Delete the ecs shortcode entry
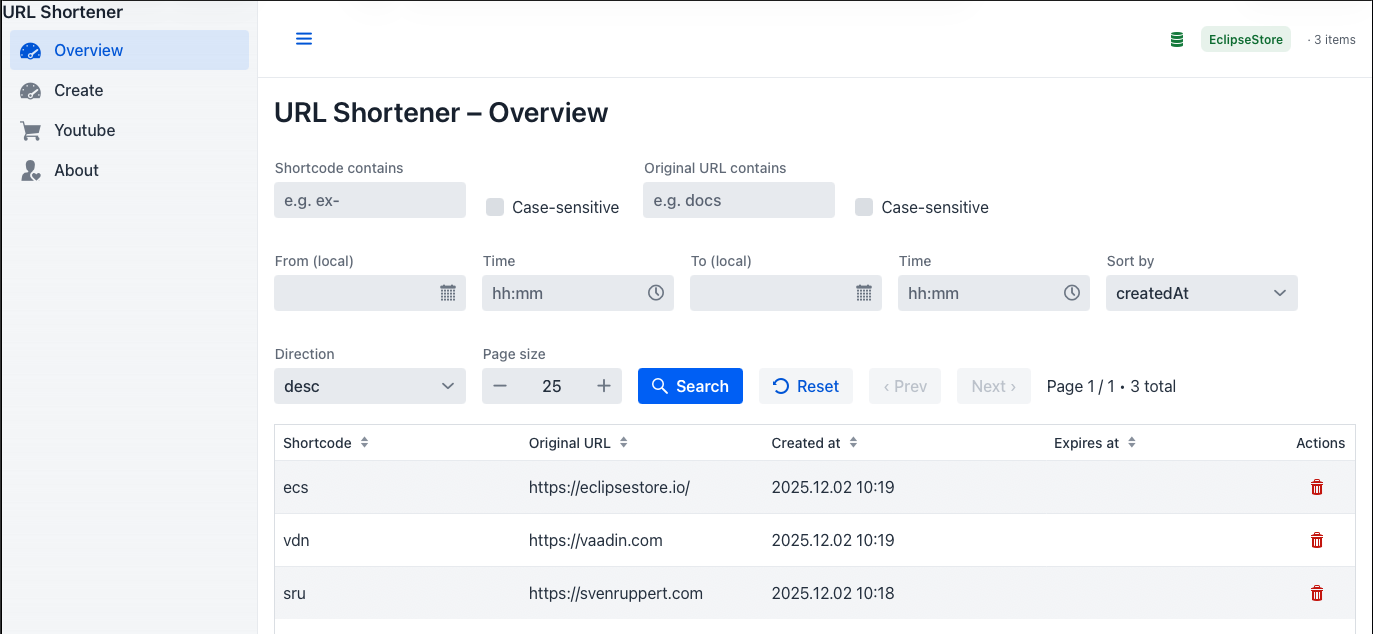The image size is (1373, 634). (x=1316, y=487)
